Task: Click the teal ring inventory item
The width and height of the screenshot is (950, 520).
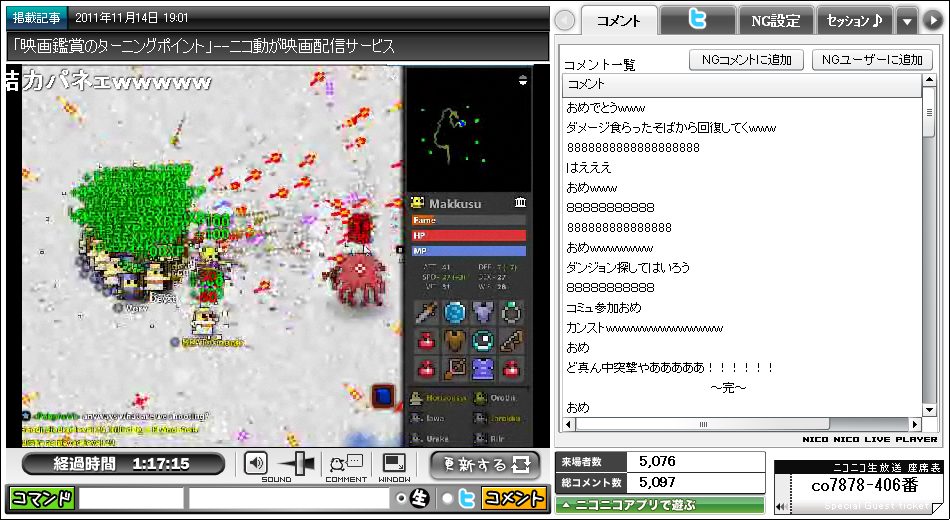Action: (x=483, y=341)
